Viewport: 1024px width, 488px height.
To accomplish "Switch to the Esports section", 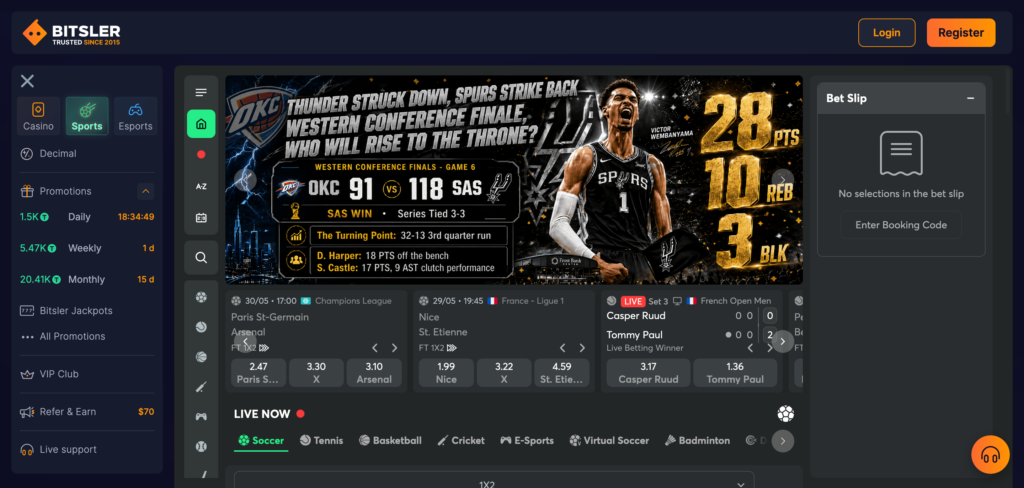I will [x=135, y=116].
